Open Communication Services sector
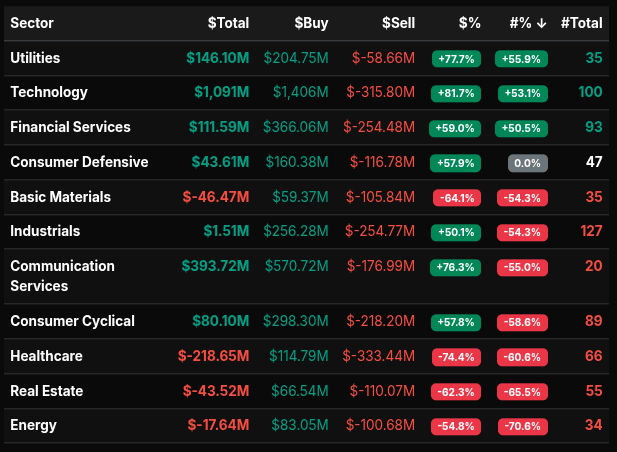This screenshot has height=452, width=617. tap(62, 276)
